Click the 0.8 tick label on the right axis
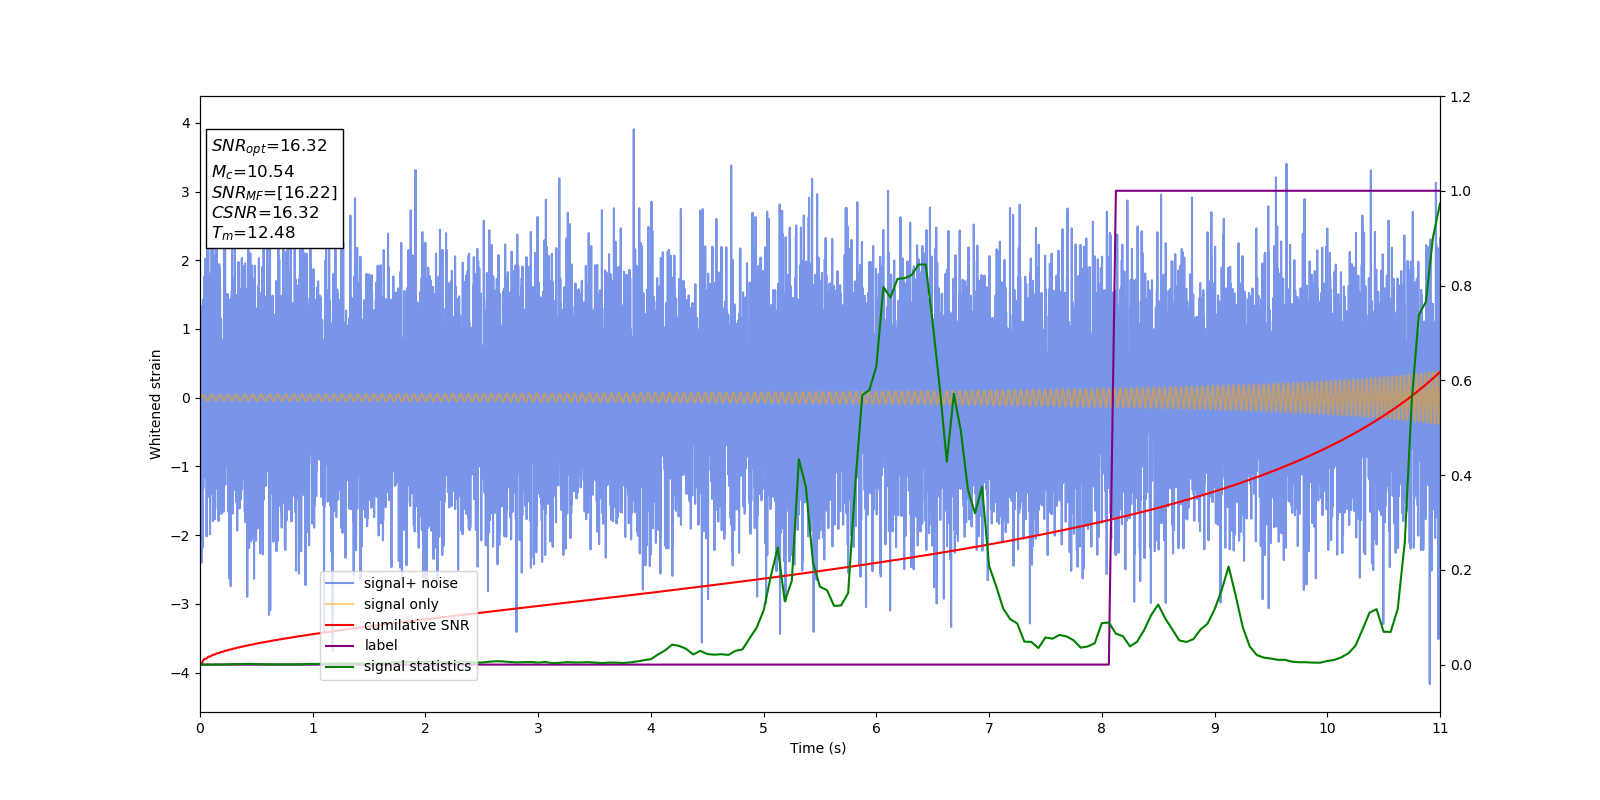Image resolution: width=1600 pixels, height=800 pixels. click(x=1460, y=286)
